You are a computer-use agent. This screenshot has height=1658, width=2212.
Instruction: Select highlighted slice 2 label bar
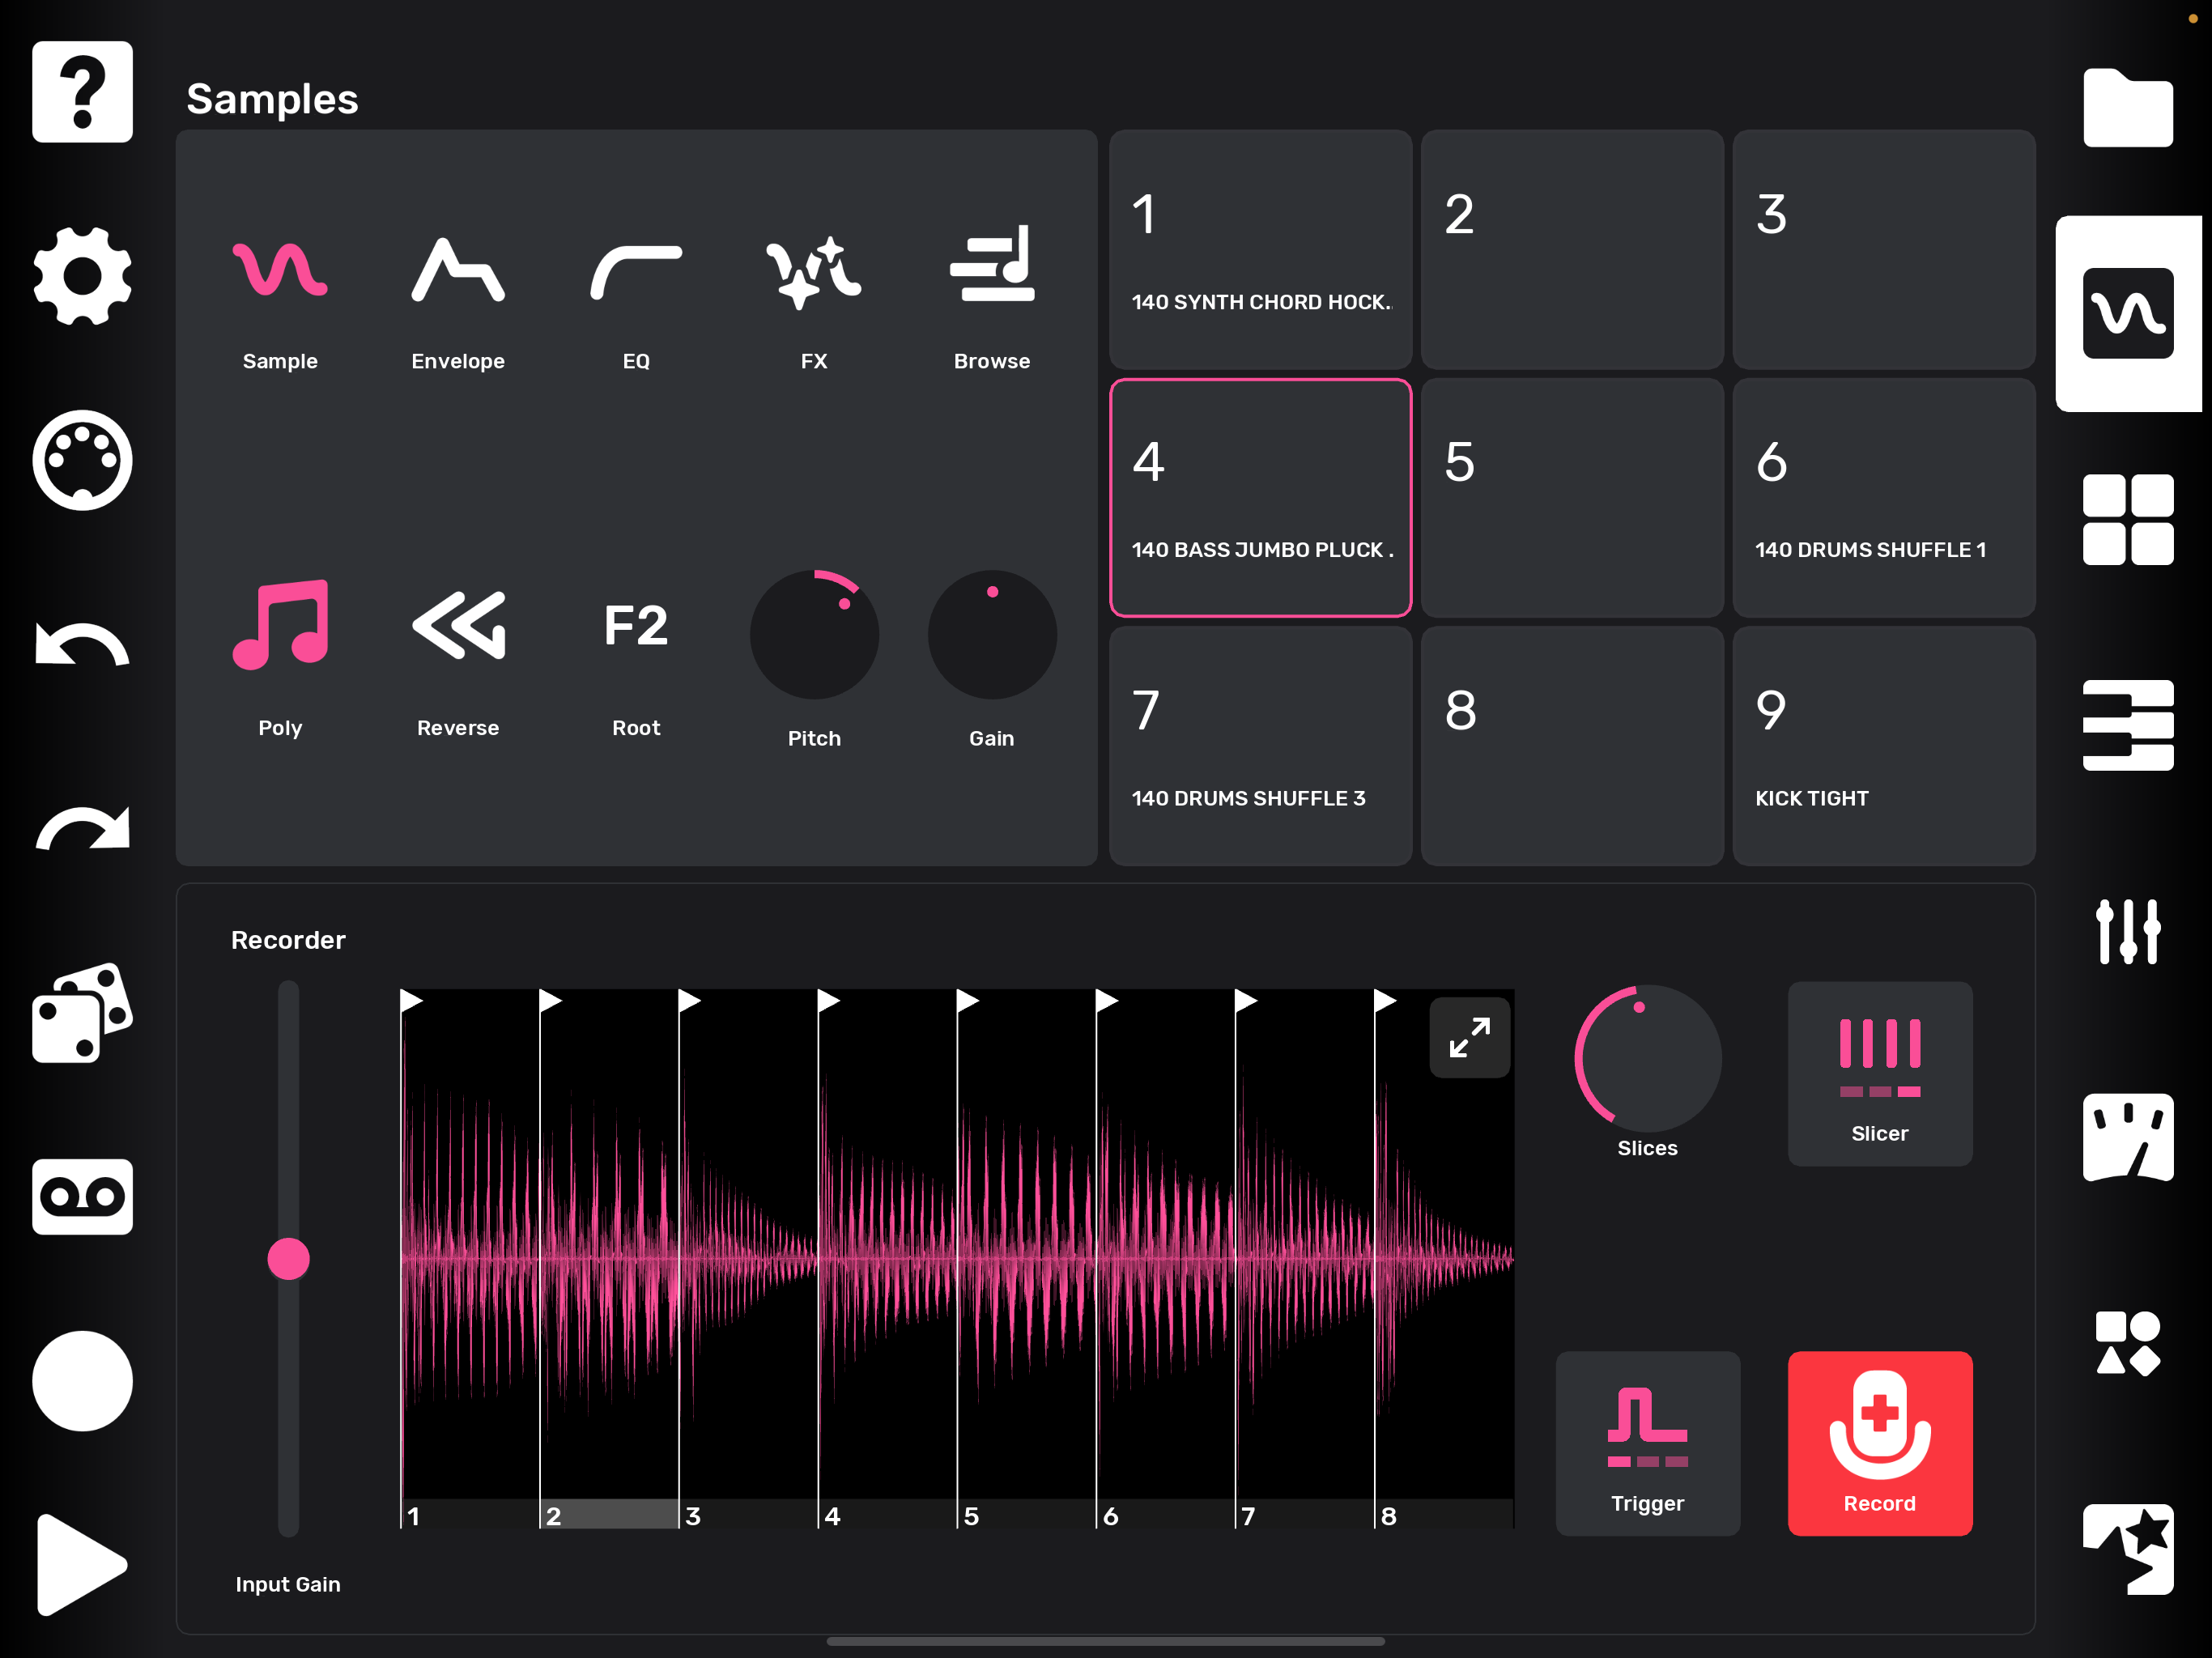pyautogui.click(x=609, y=1514)
